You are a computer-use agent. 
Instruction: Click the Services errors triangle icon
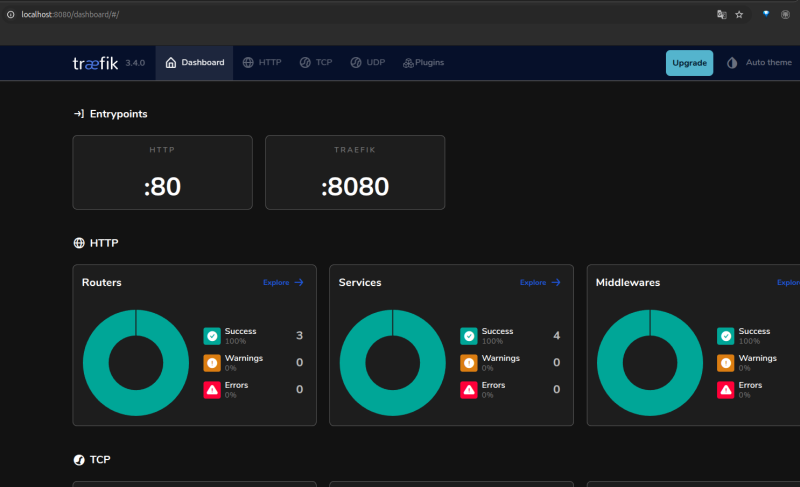469,390
